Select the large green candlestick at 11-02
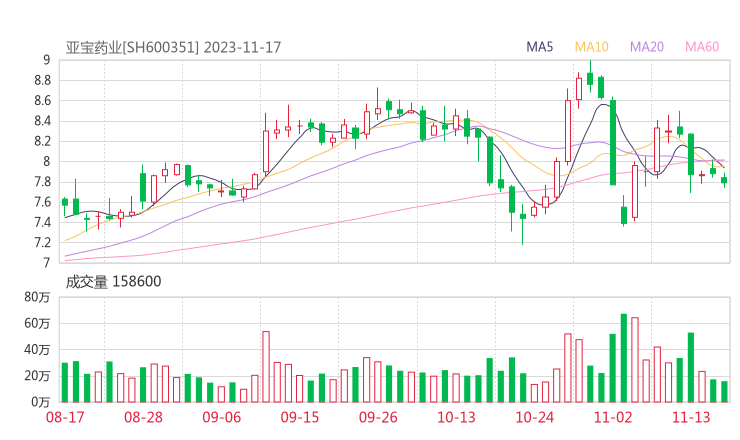This screenshot has height=440, width=740. 613,142
